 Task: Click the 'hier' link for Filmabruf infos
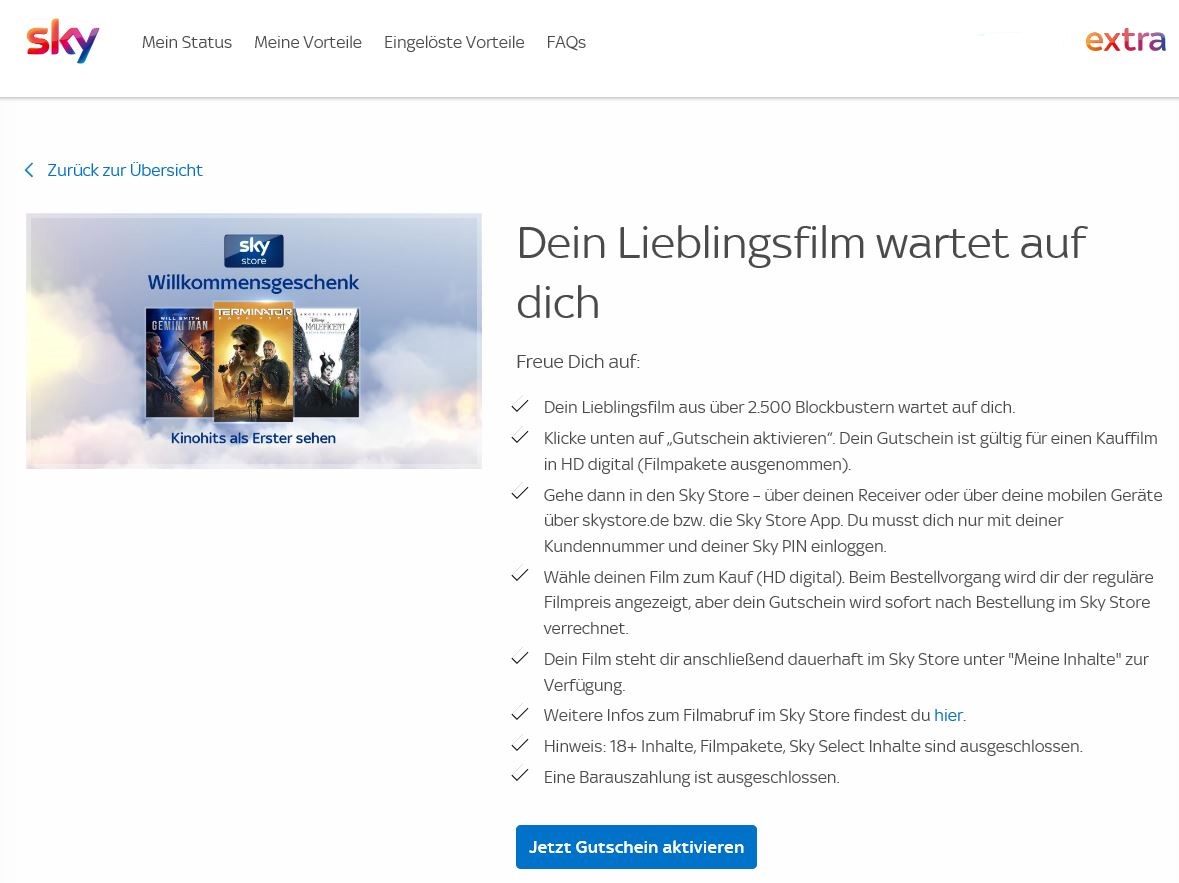tap(948, 715)
